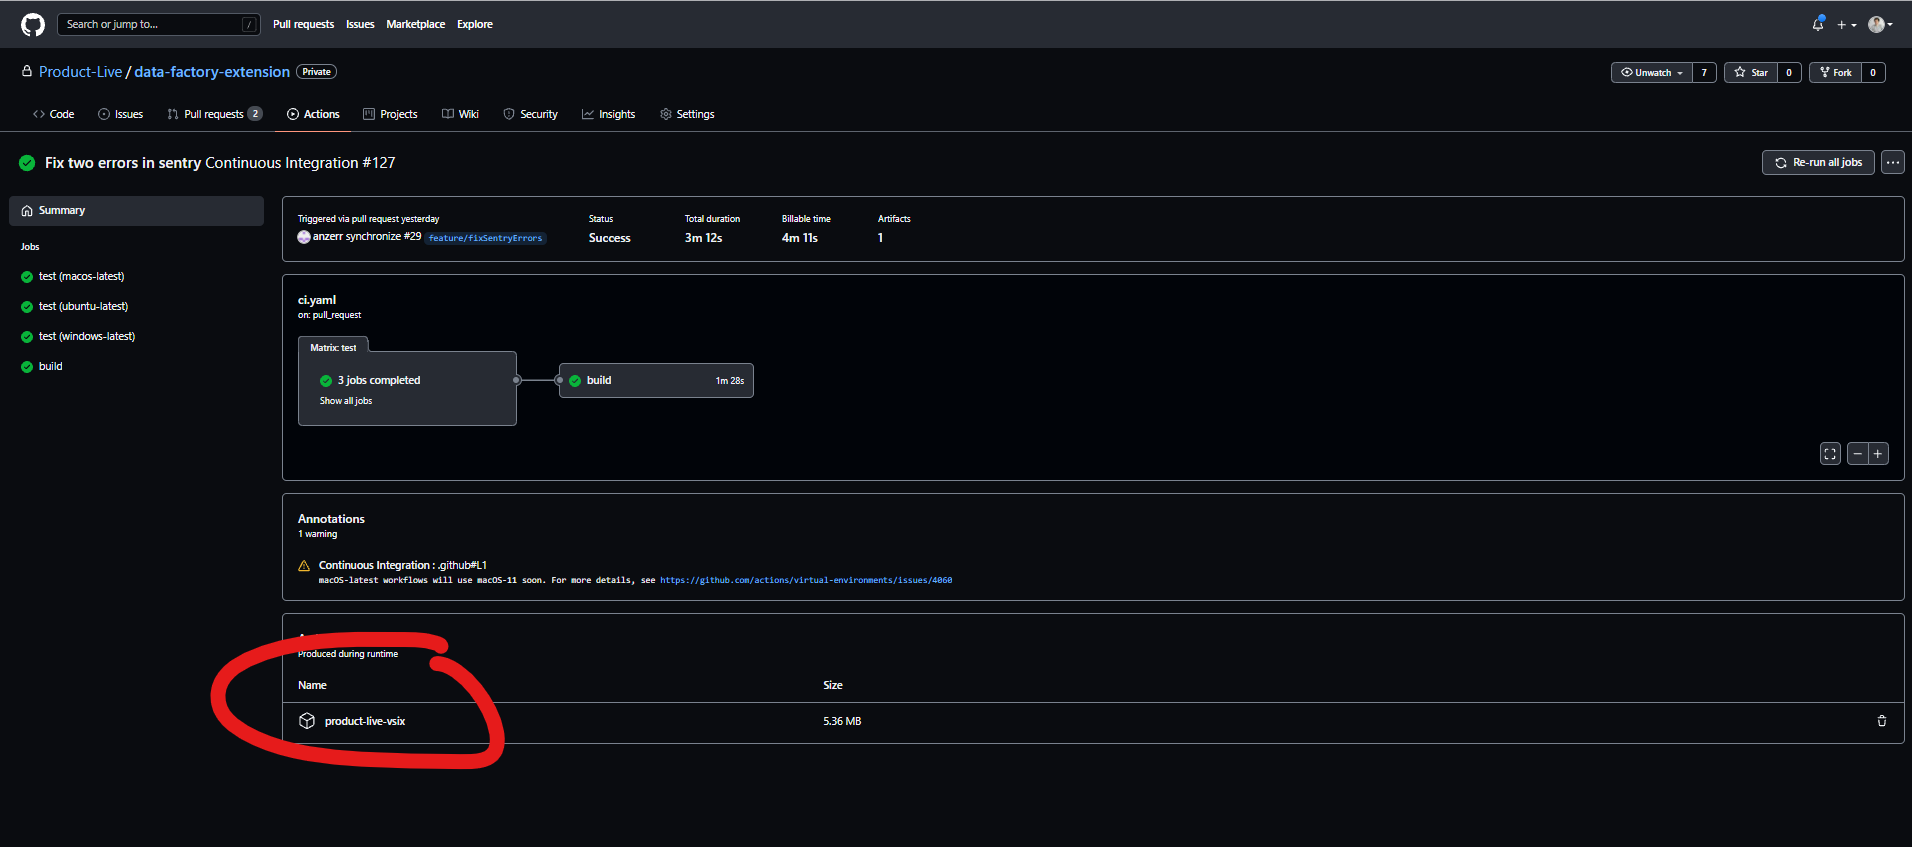The image size is (1912, 847).
Task: Open the notifications bell
Action: tap(1817, 24)
